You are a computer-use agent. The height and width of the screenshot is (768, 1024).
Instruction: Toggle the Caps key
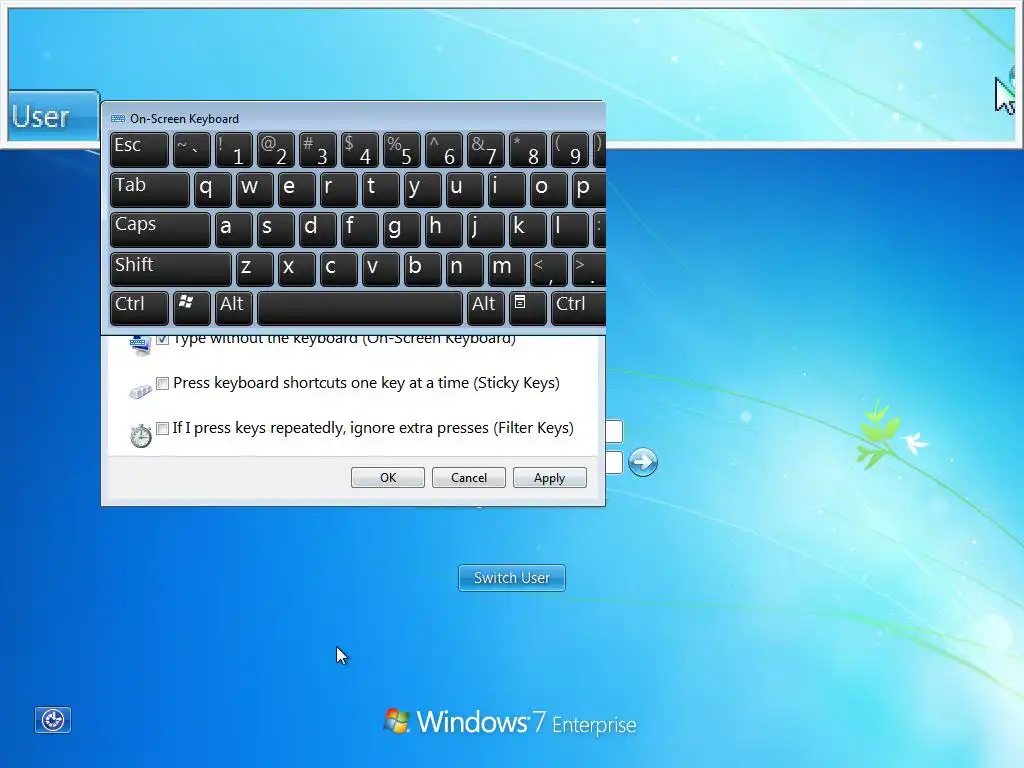click(x=160, y=229)
